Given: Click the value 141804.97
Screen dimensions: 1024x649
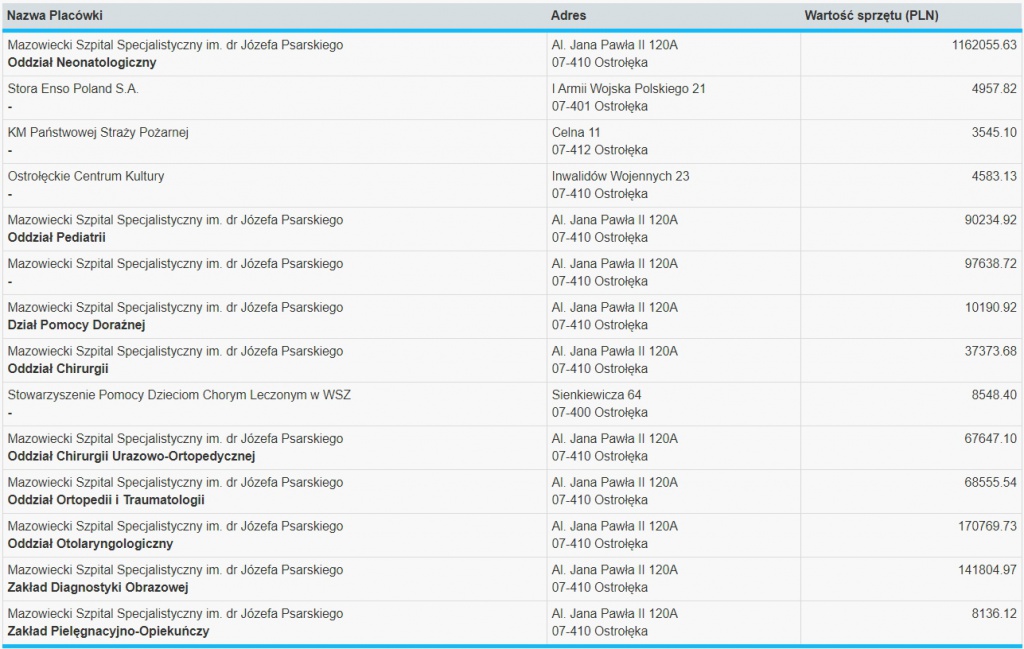Looking at the screenshot, I should coord(987,570).
